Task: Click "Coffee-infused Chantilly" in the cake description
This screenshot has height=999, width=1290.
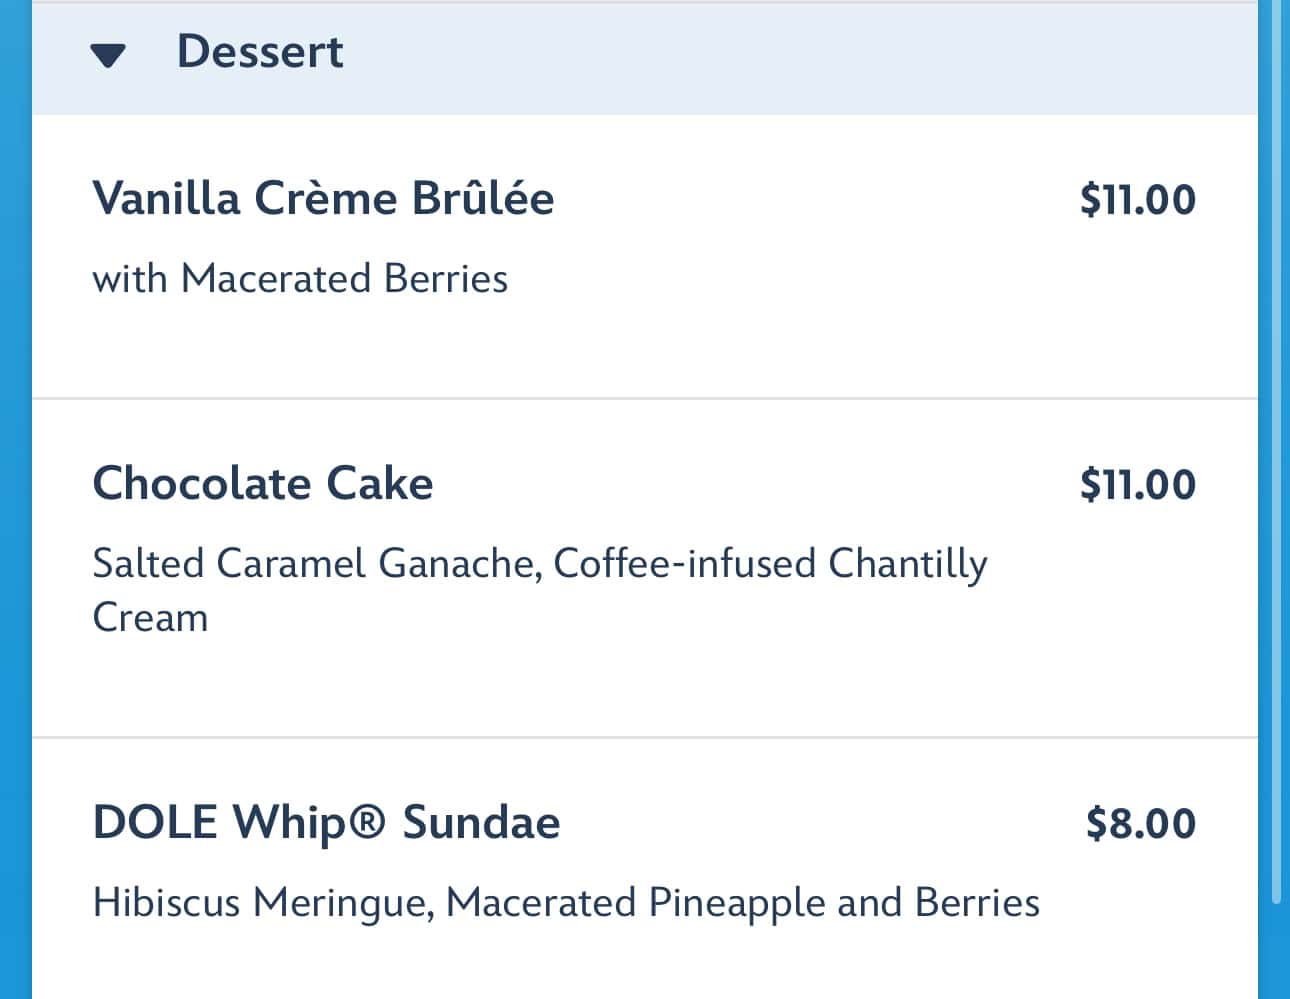Action: tap(770, 564)
